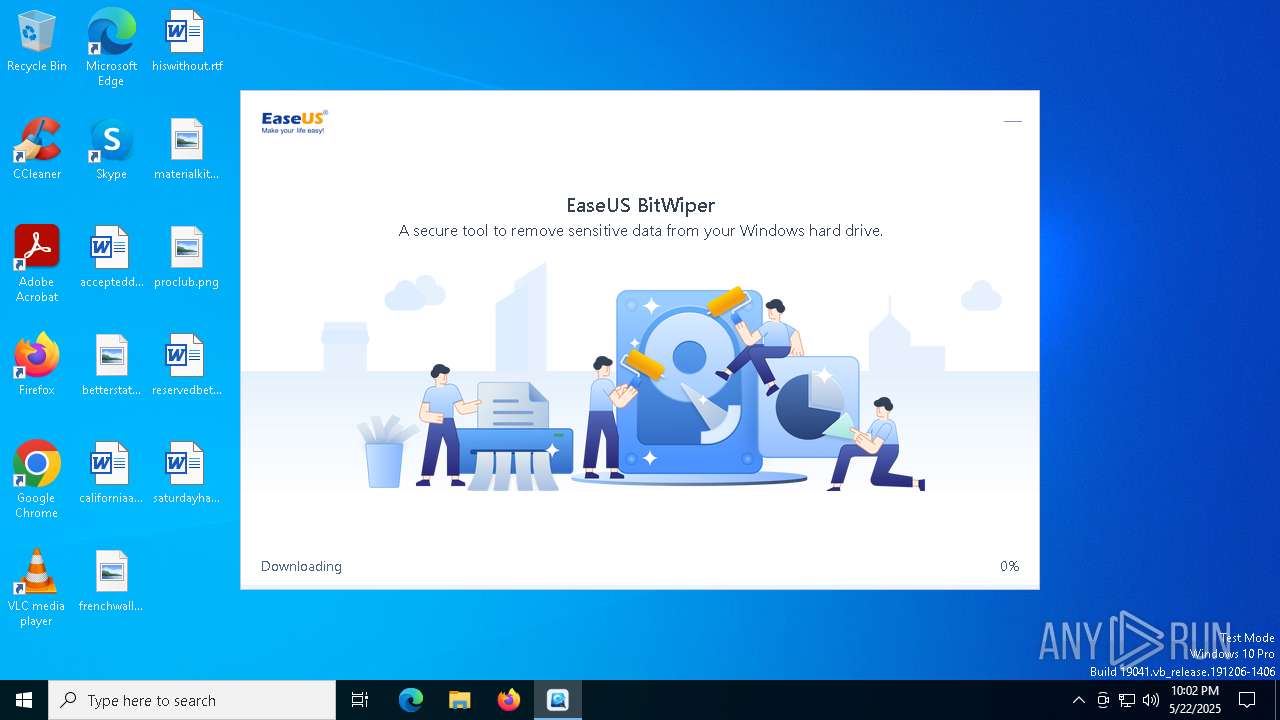Click the taskbar search box

[192, 700]
